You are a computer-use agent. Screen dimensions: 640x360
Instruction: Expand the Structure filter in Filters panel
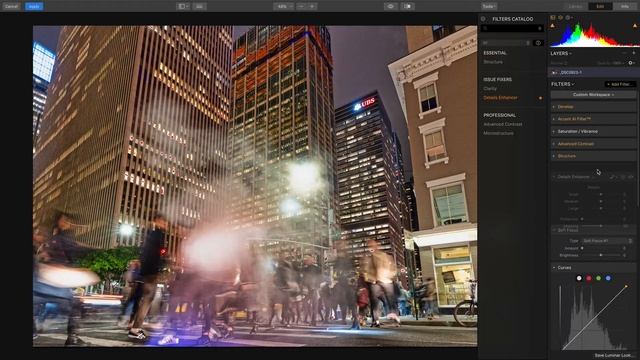[593, 156]
